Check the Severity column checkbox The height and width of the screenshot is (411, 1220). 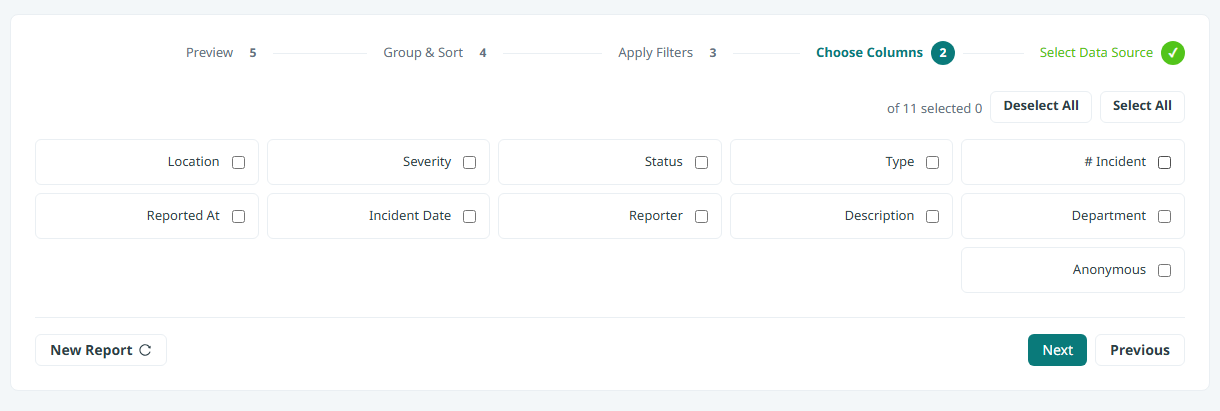[x=469, y=162]
